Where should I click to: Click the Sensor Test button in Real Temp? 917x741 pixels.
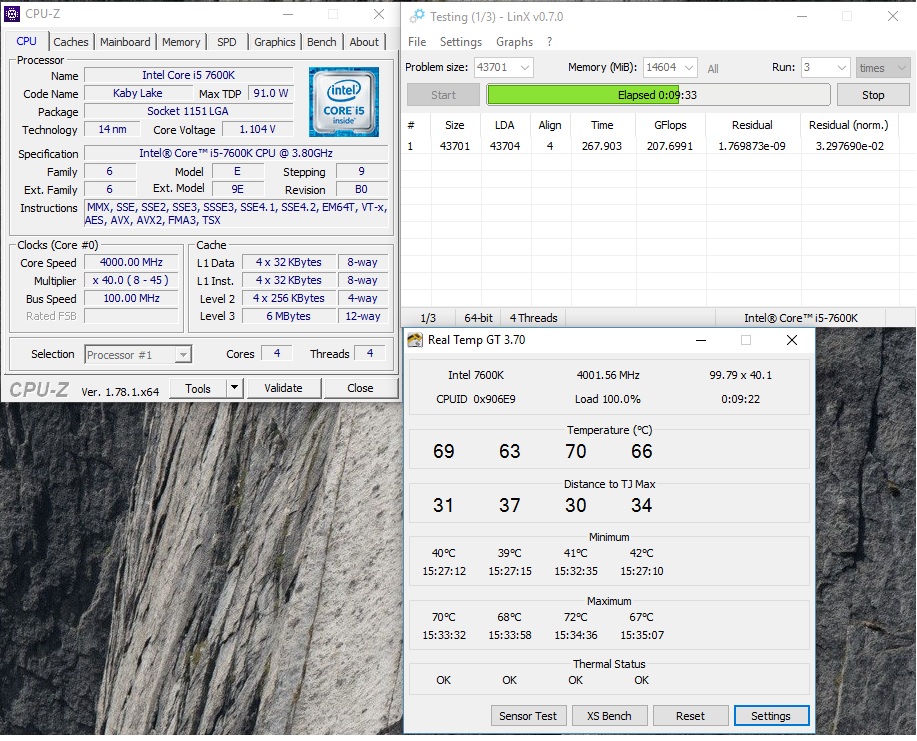point(528,716)
